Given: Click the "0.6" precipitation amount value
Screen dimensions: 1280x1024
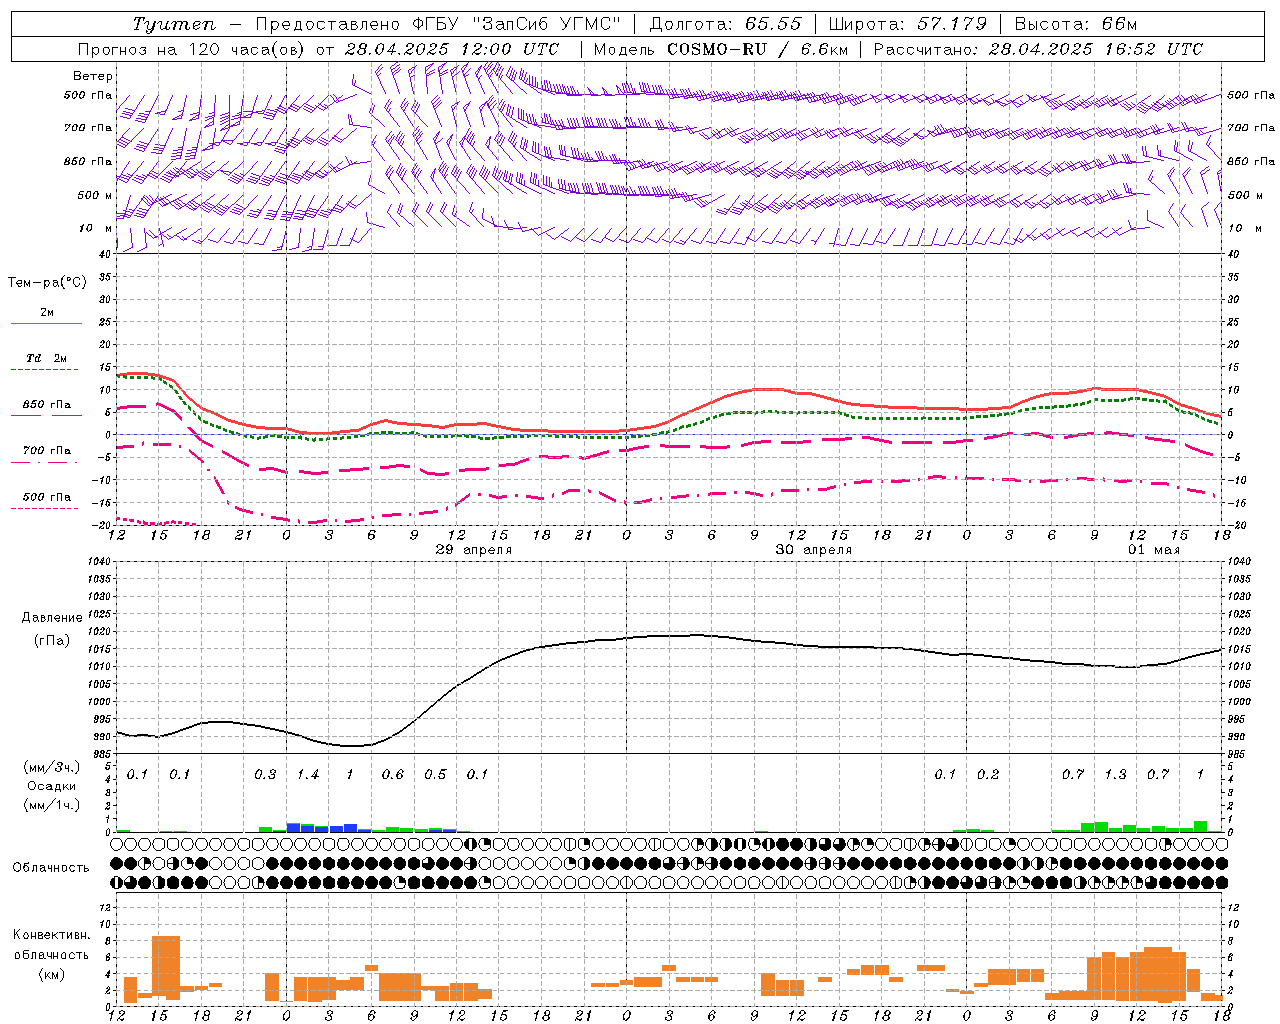Looking at the screenshot, I should click(393, 775).
